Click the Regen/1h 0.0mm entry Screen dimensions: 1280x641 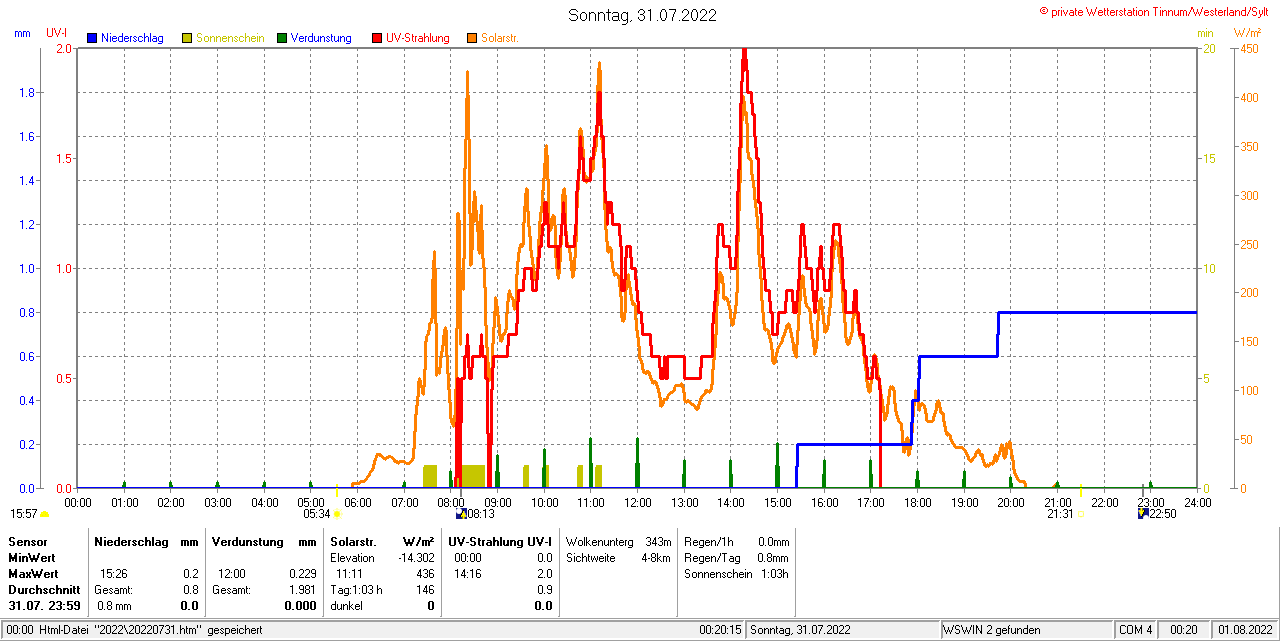[x=737, y=541]
